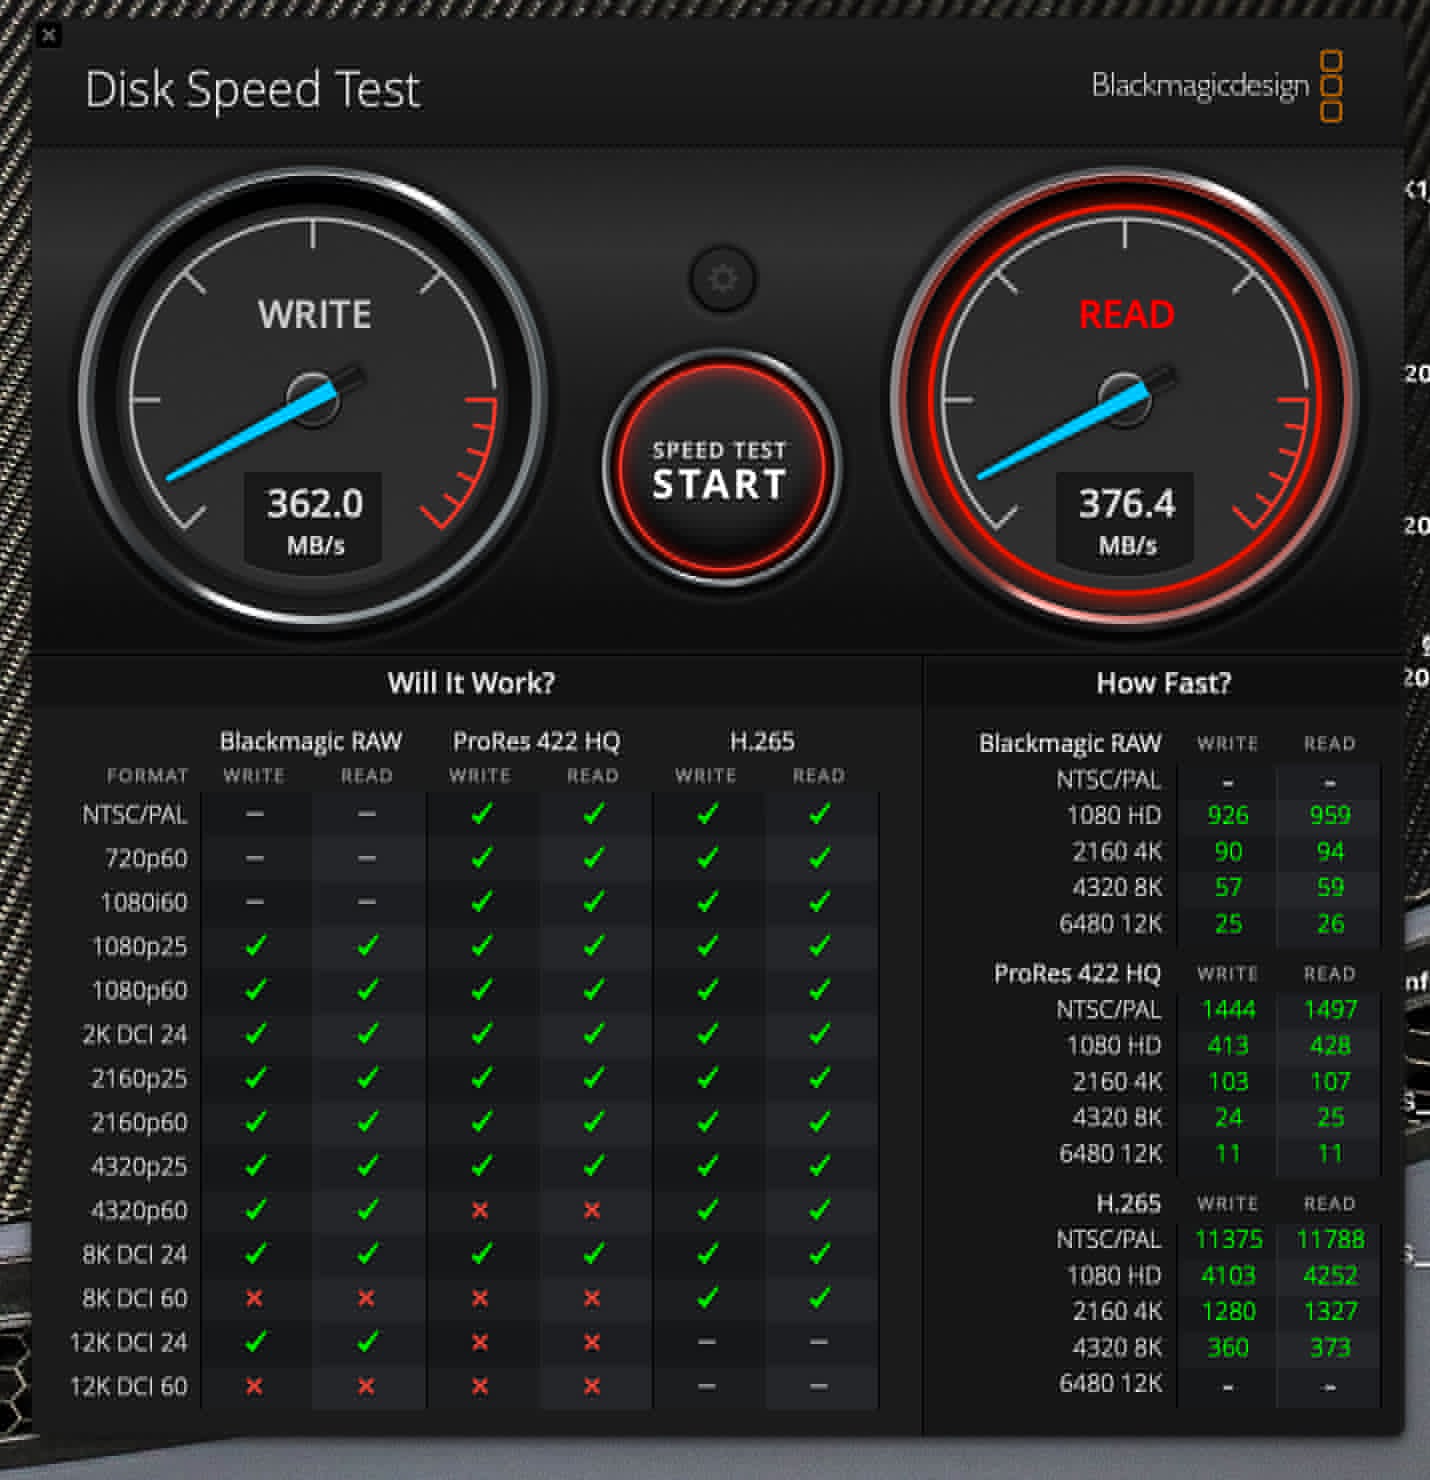Click the 4320p60 format row label
The height and width of the screenshot is (1480, 1430).
click(x=139, y=1210)
